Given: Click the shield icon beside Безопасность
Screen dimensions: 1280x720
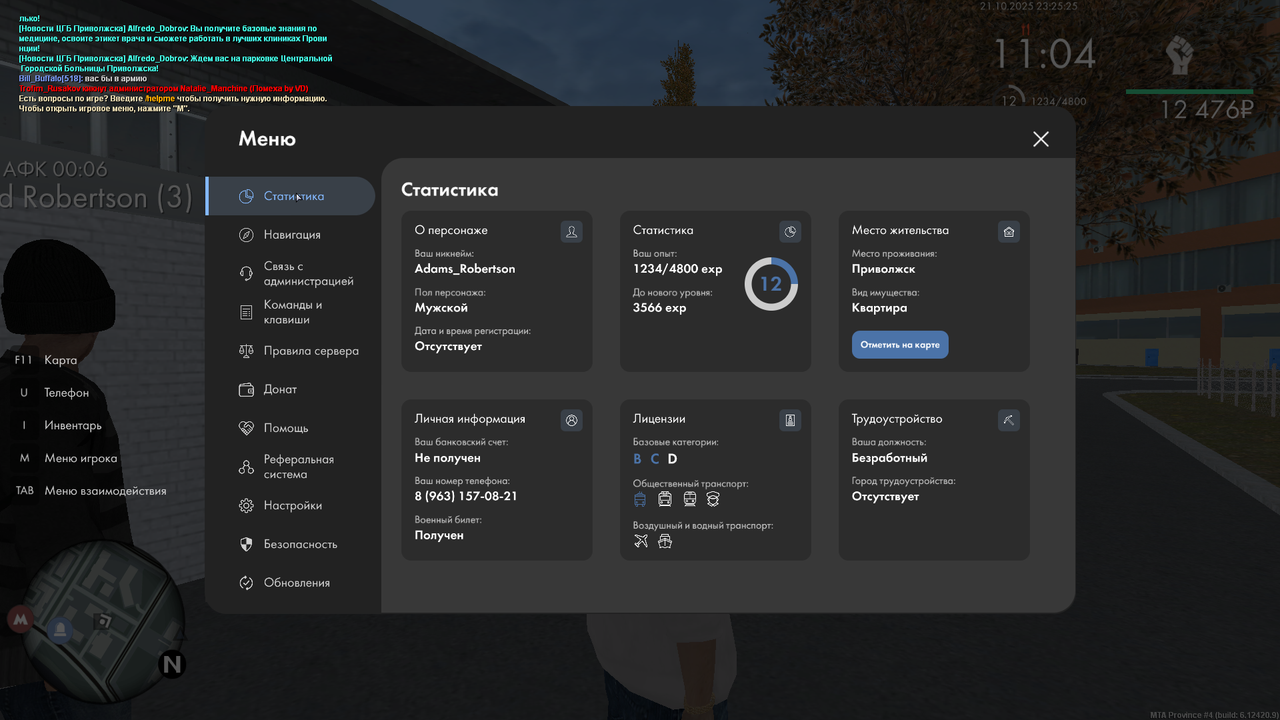Looking at the screenshot, I should click(246, 544).
